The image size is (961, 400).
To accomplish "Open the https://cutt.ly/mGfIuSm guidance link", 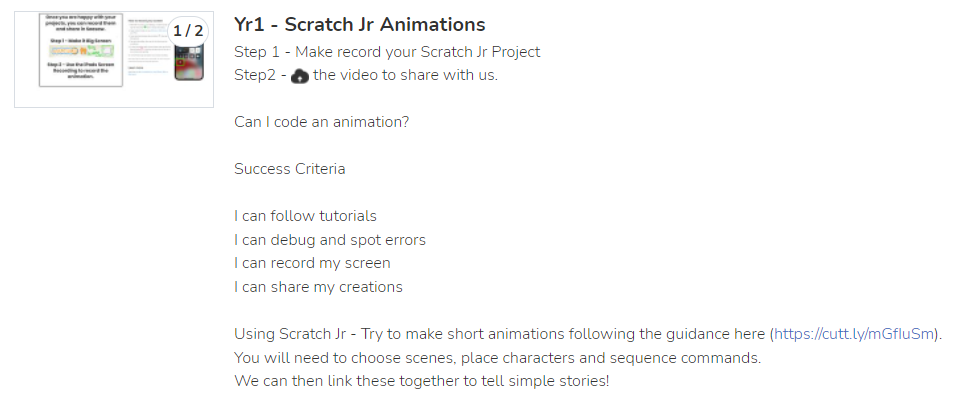I will click(854, 334).
